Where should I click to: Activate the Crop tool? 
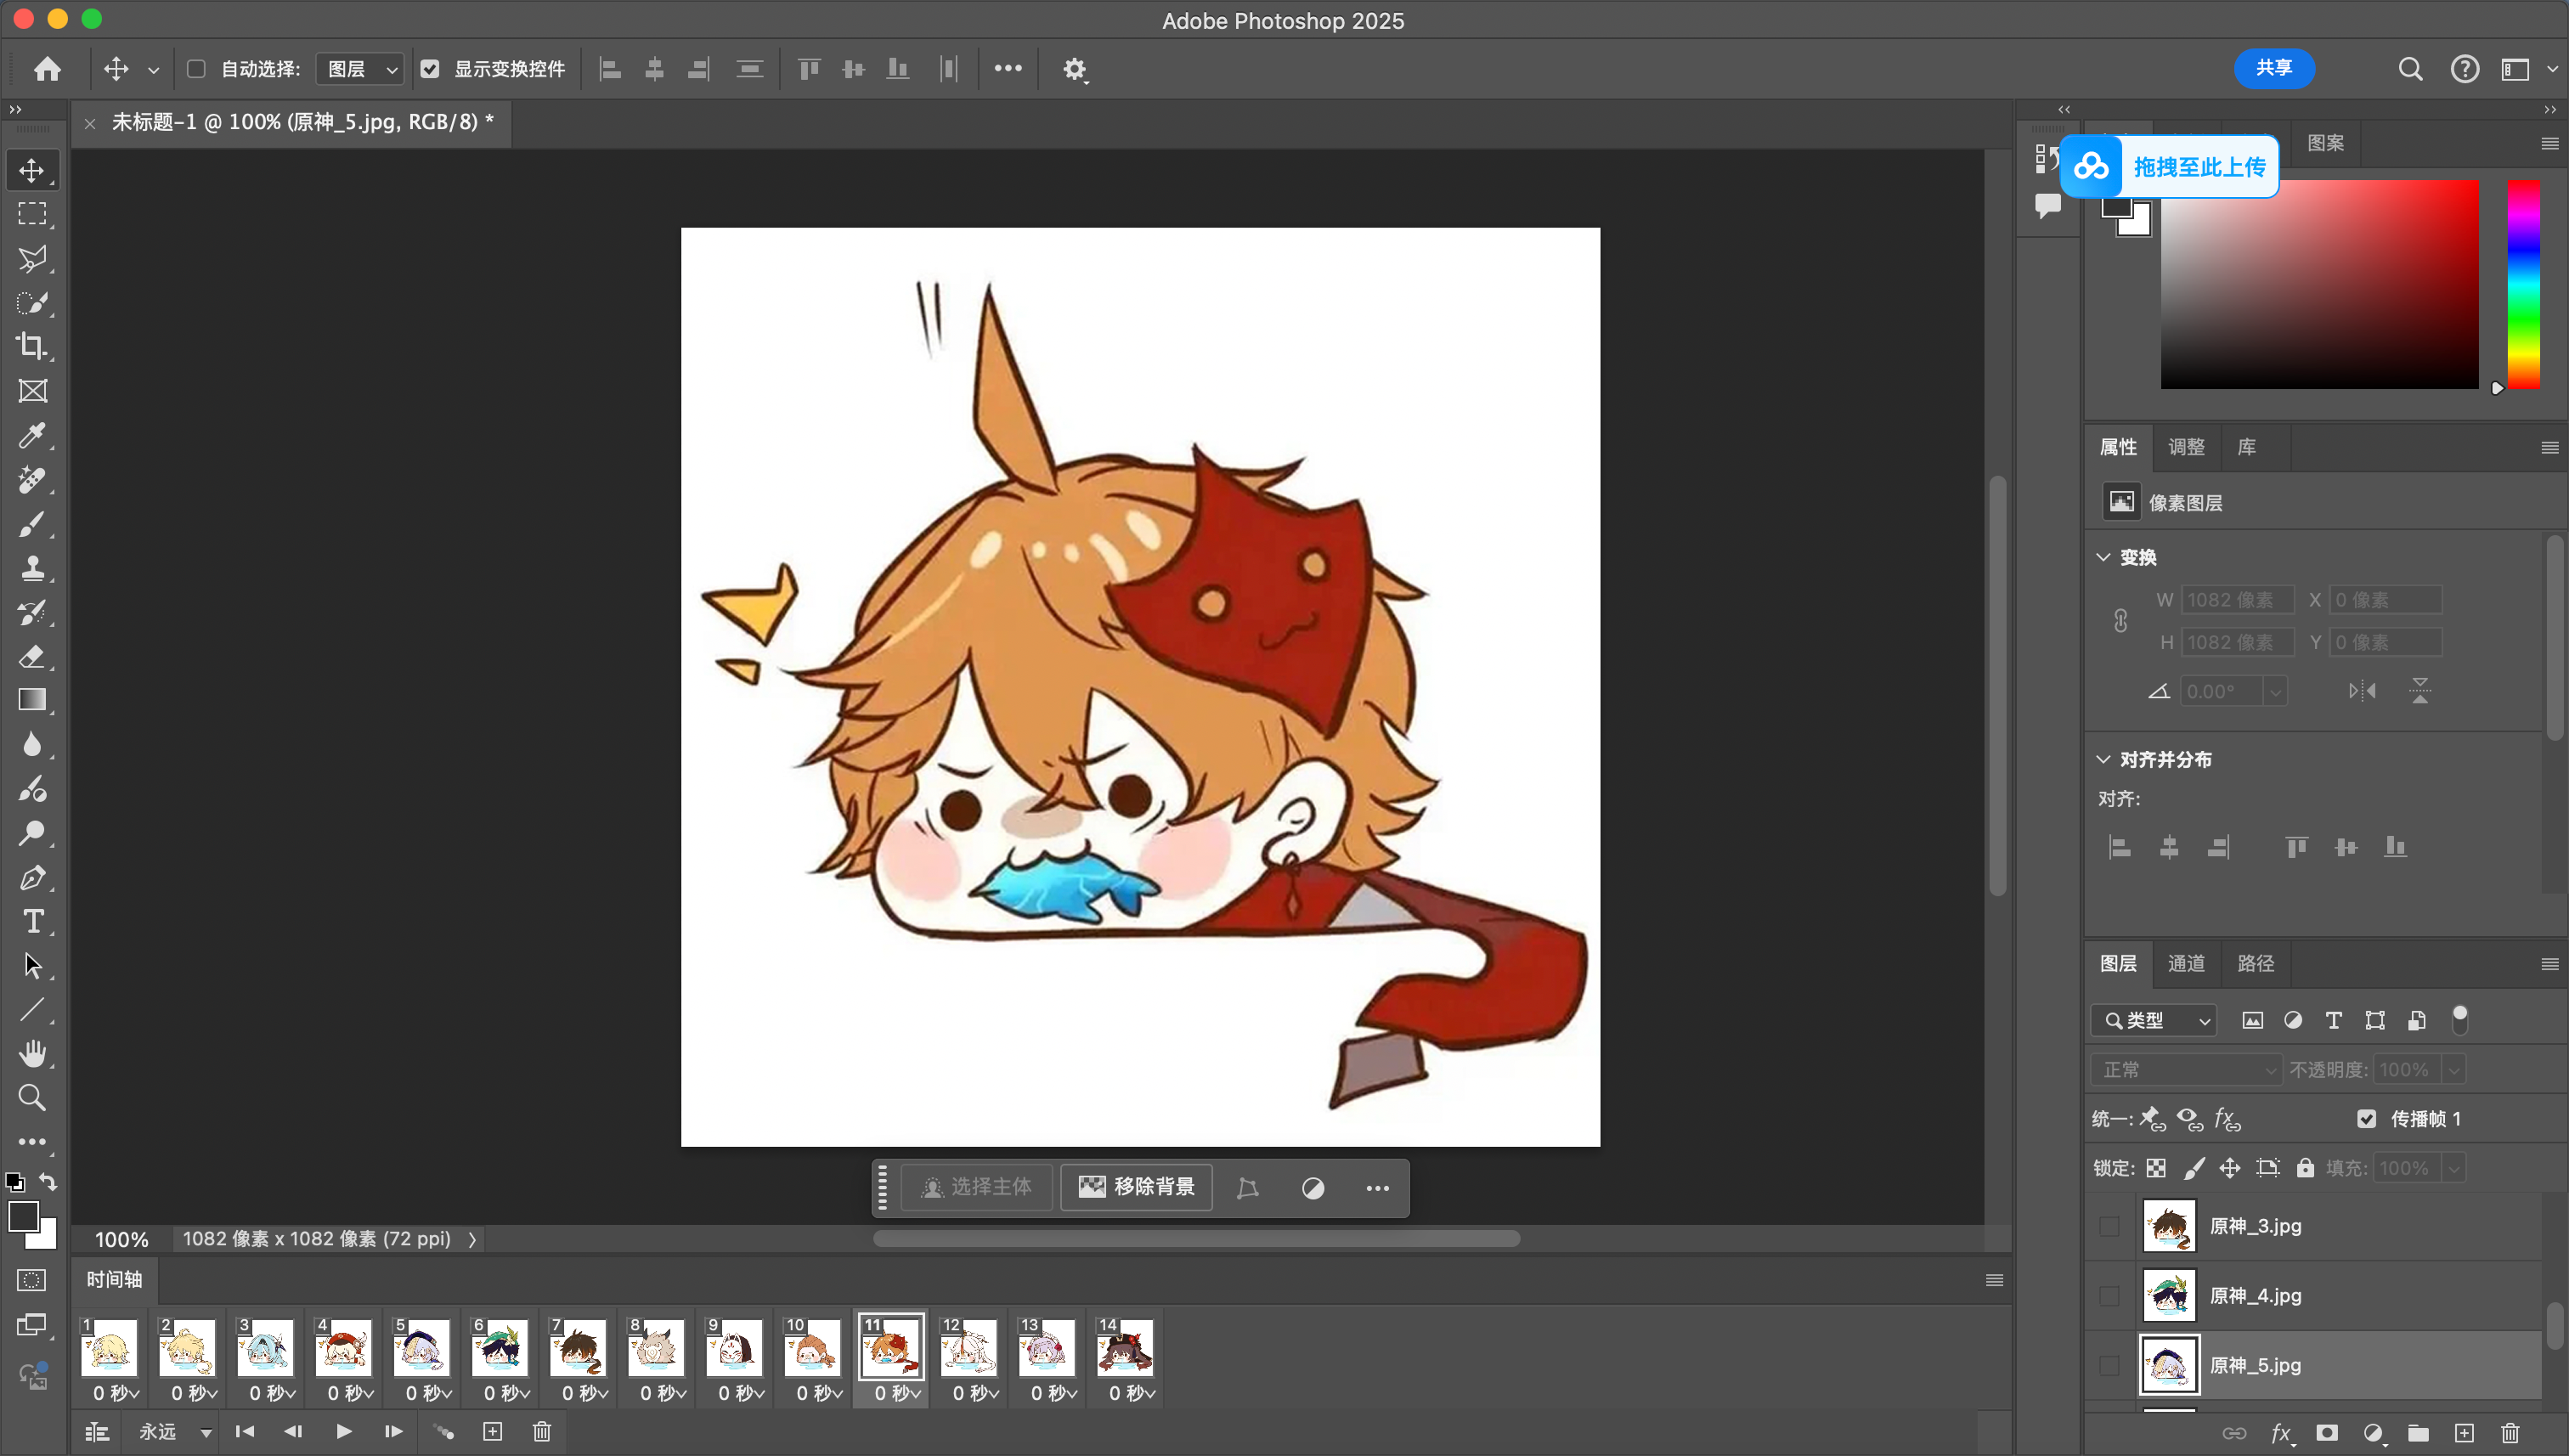click(x=32, y=347)
